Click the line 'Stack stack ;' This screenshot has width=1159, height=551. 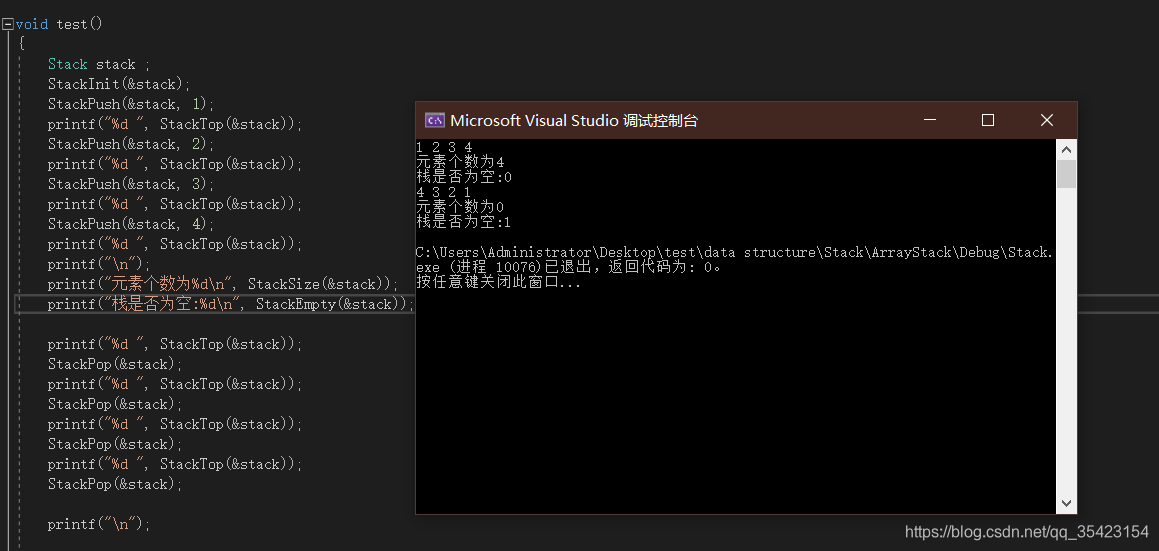99,64
